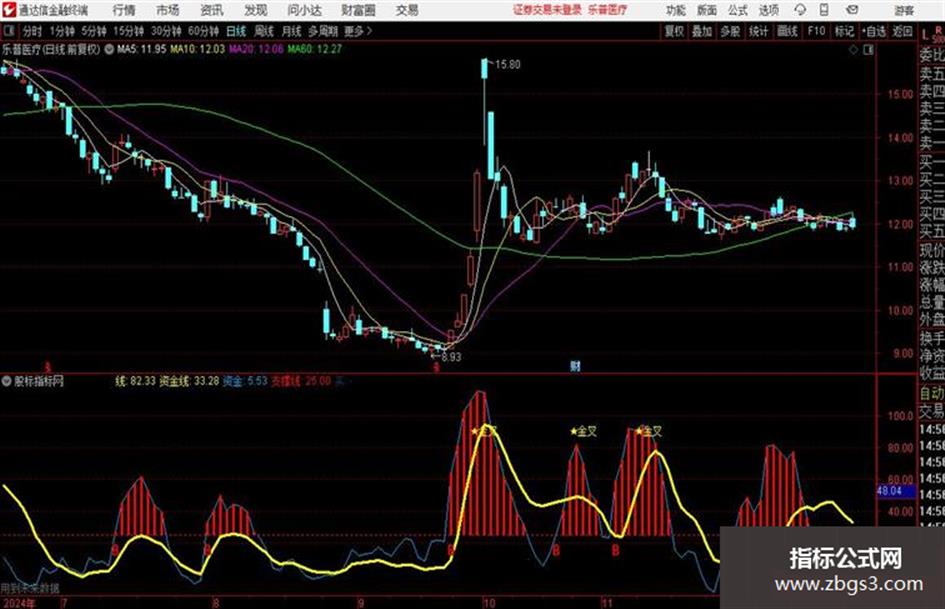
Task: Click the F10 company info button
Action: point(816,31)
